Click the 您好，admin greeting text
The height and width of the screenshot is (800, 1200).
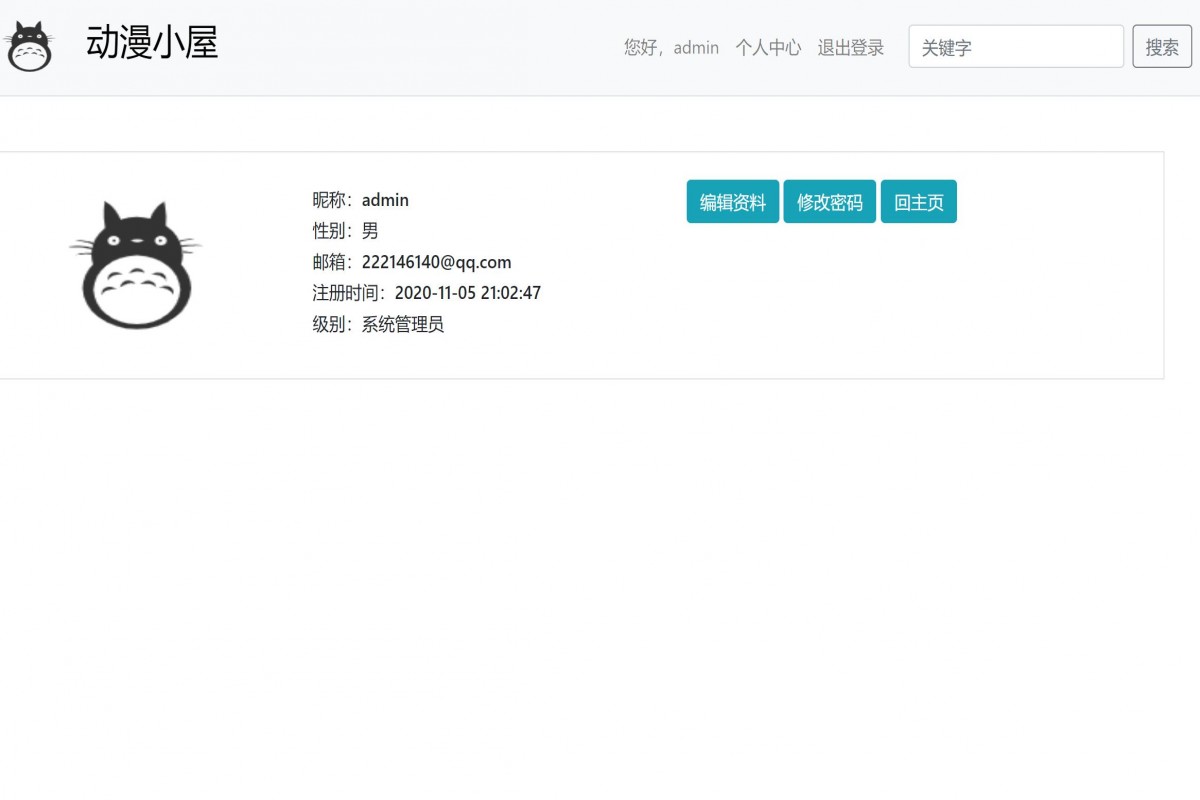tap(671, 47)
